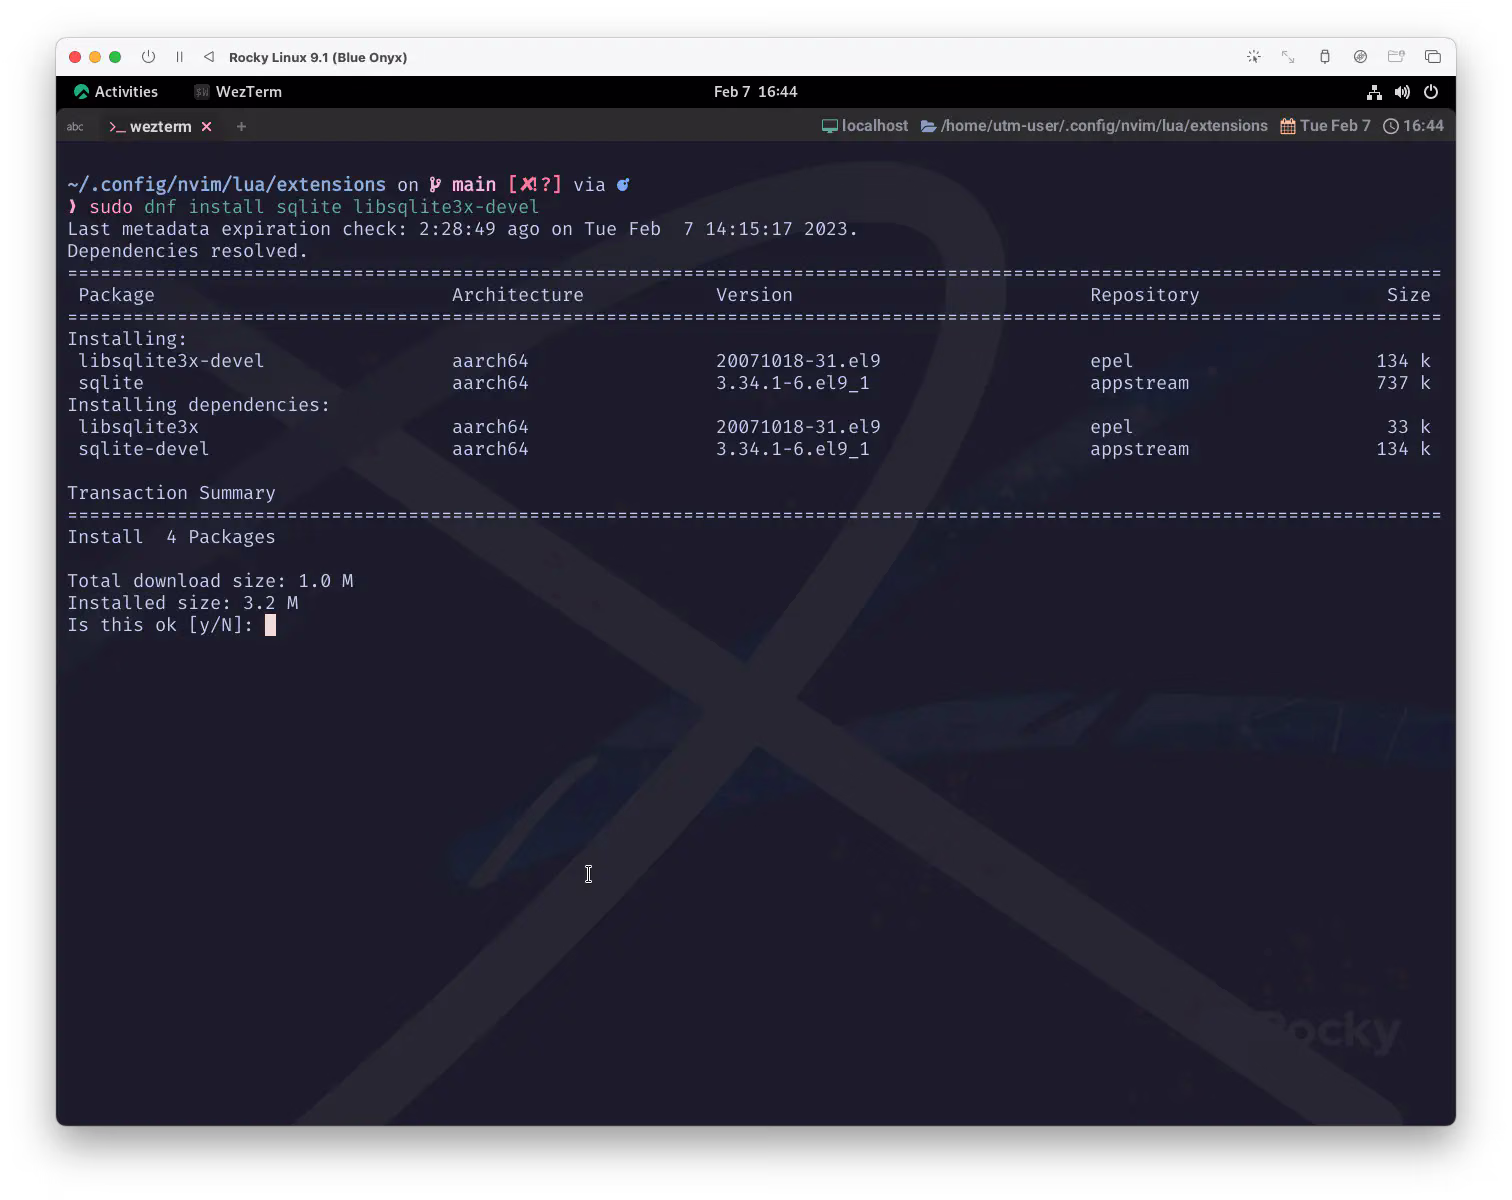Open a new terminal tab with plus button
The width and height of the screenshot is (1512, 1200).
[x=241, y=127]
